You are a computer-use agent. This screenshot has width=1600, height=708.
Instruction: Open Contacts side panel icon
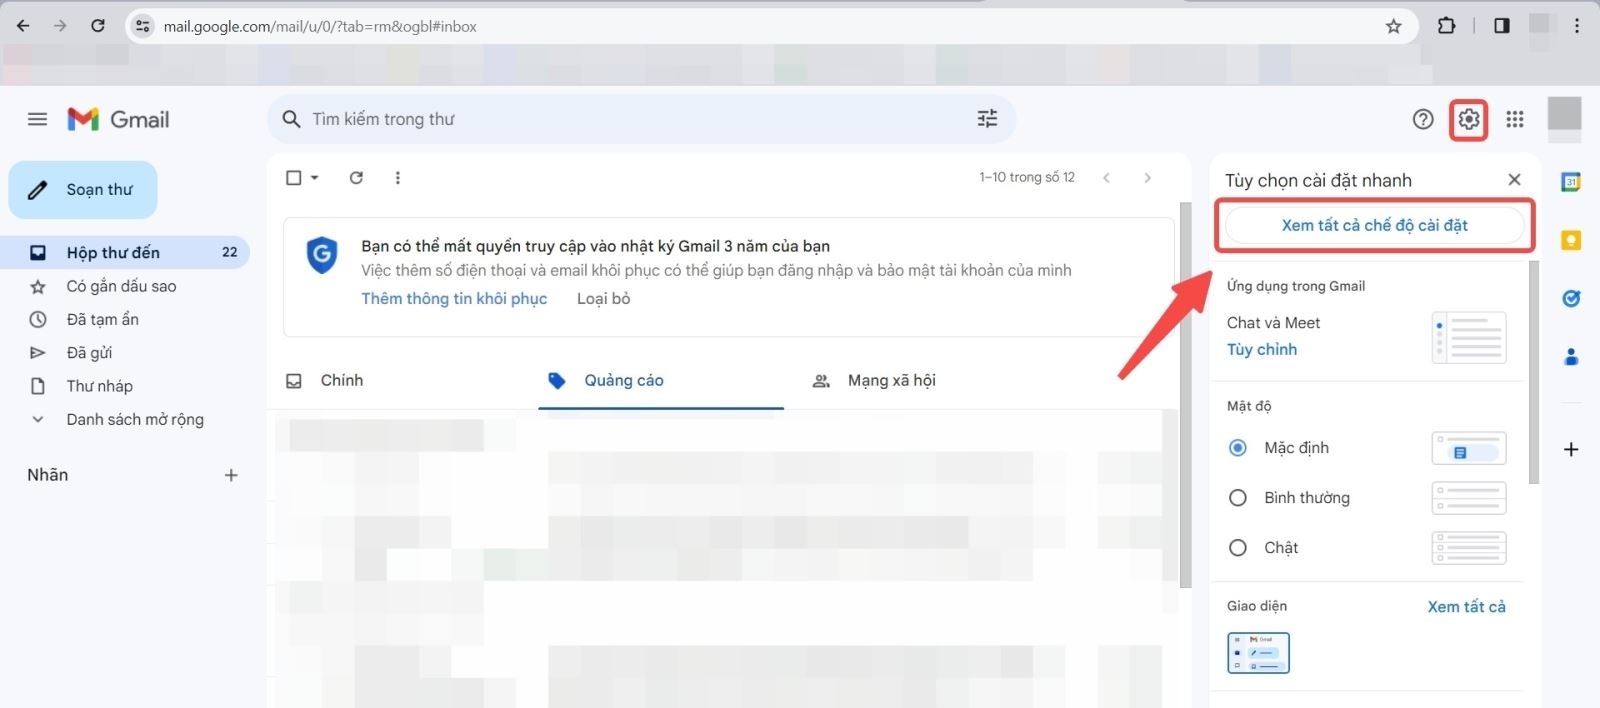[x=1571, y=356]
